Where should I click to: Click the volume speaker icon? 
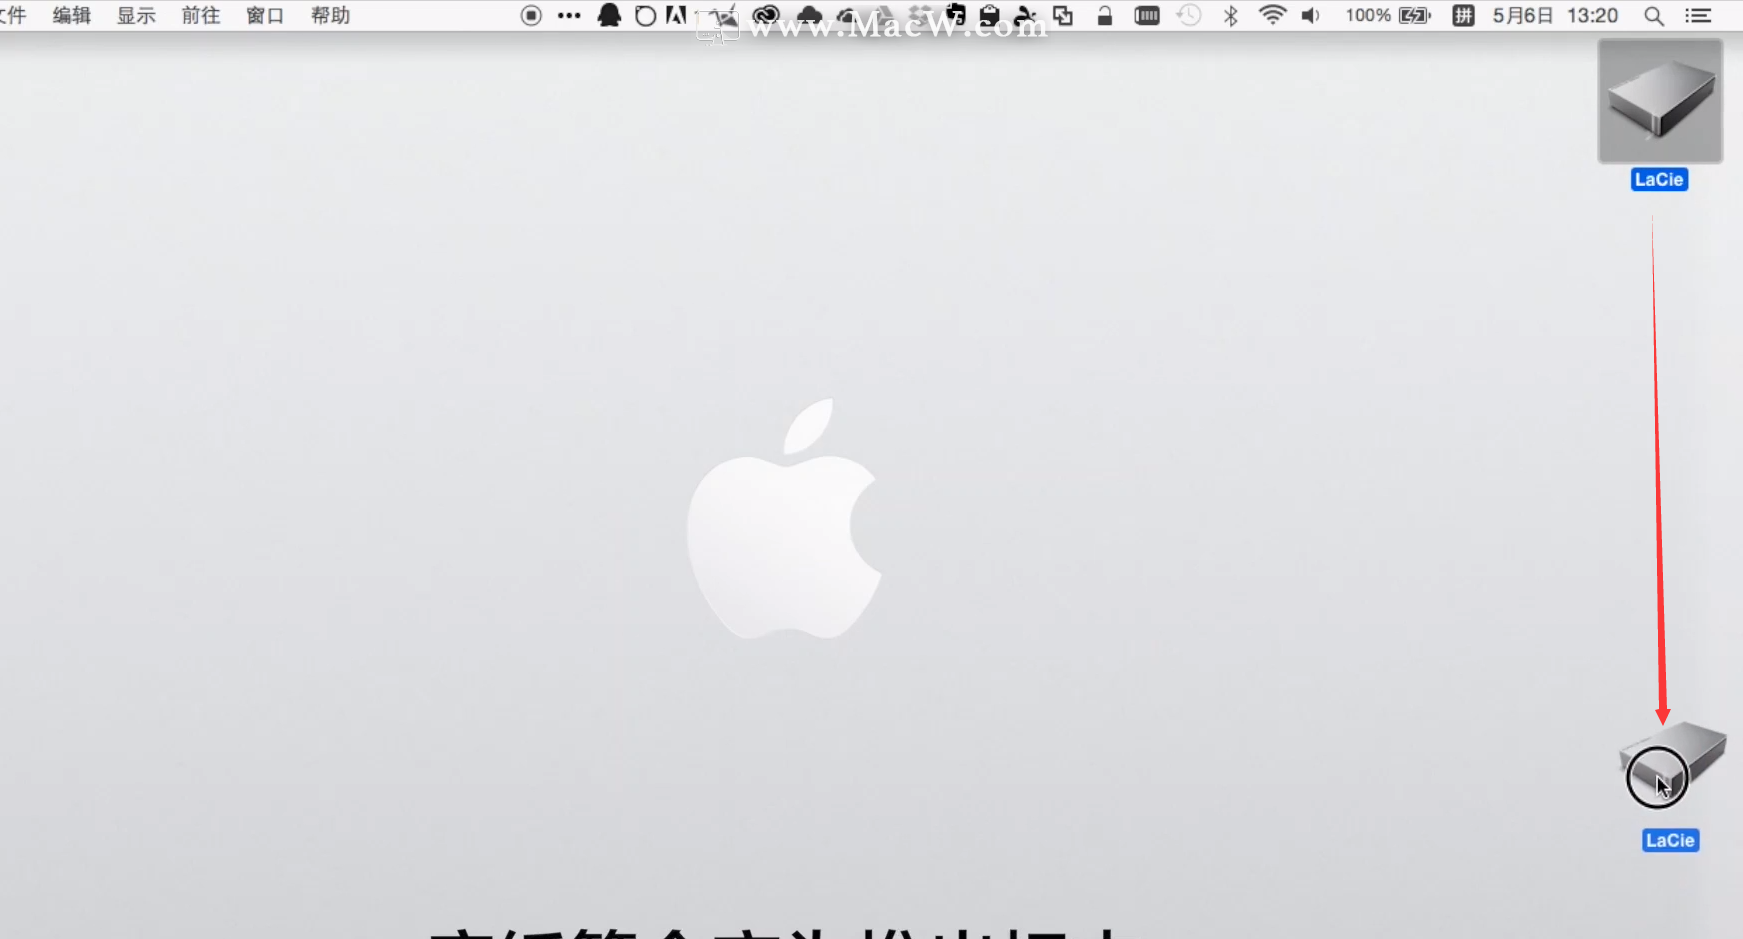click(x=1311, y=15)
